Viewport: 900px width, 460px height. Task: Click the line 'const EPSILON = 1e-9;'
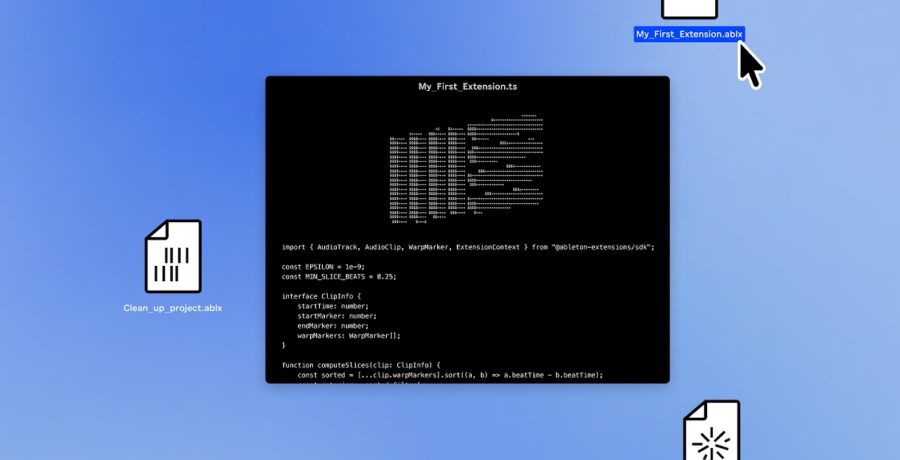click(x=323, y=267)
